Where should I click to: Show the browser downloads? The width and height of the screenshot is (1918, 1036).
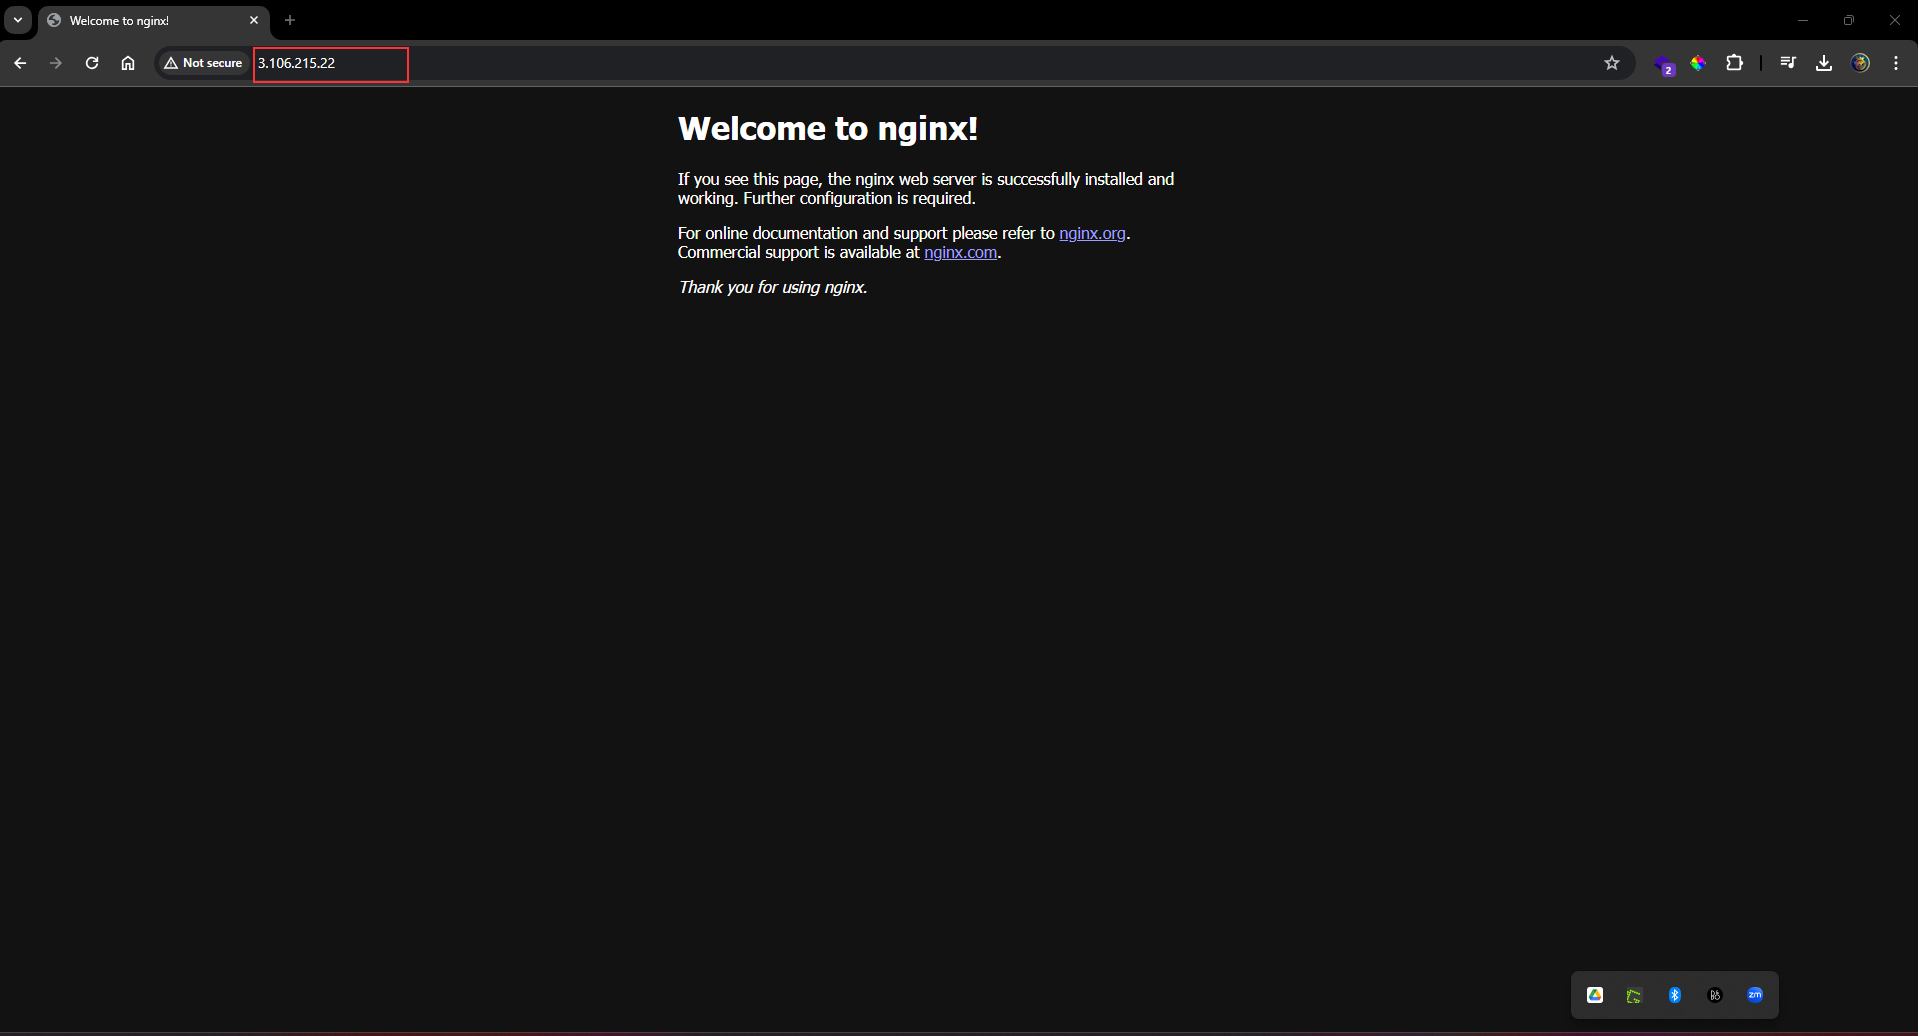point(1824,63)
